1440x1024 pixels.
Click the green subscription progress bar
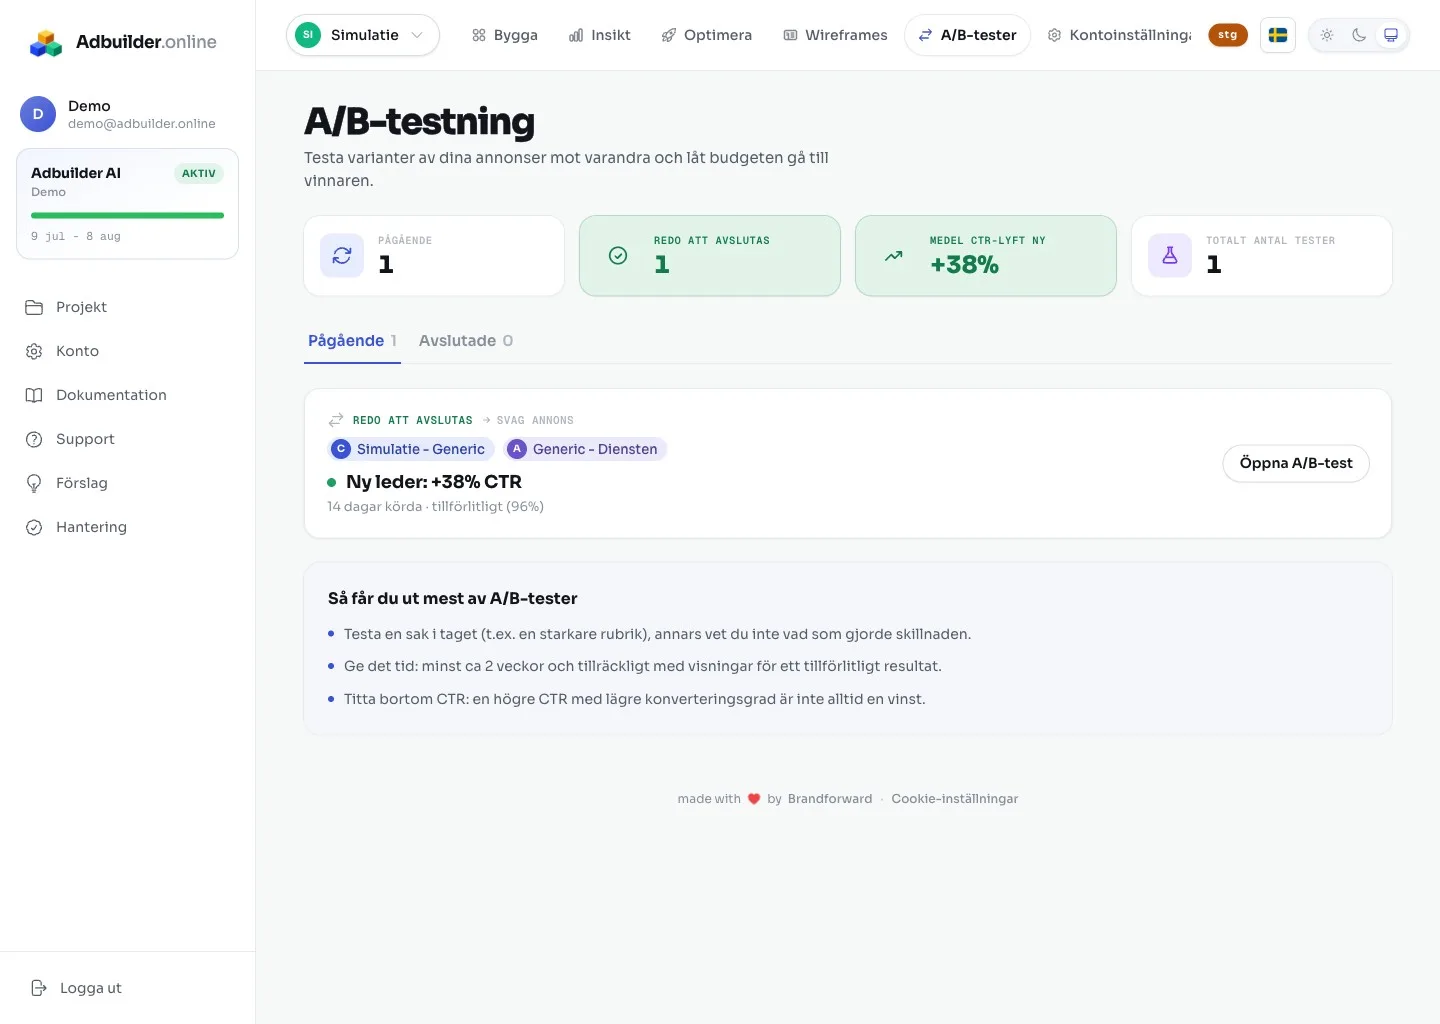[x=127, y=215]
